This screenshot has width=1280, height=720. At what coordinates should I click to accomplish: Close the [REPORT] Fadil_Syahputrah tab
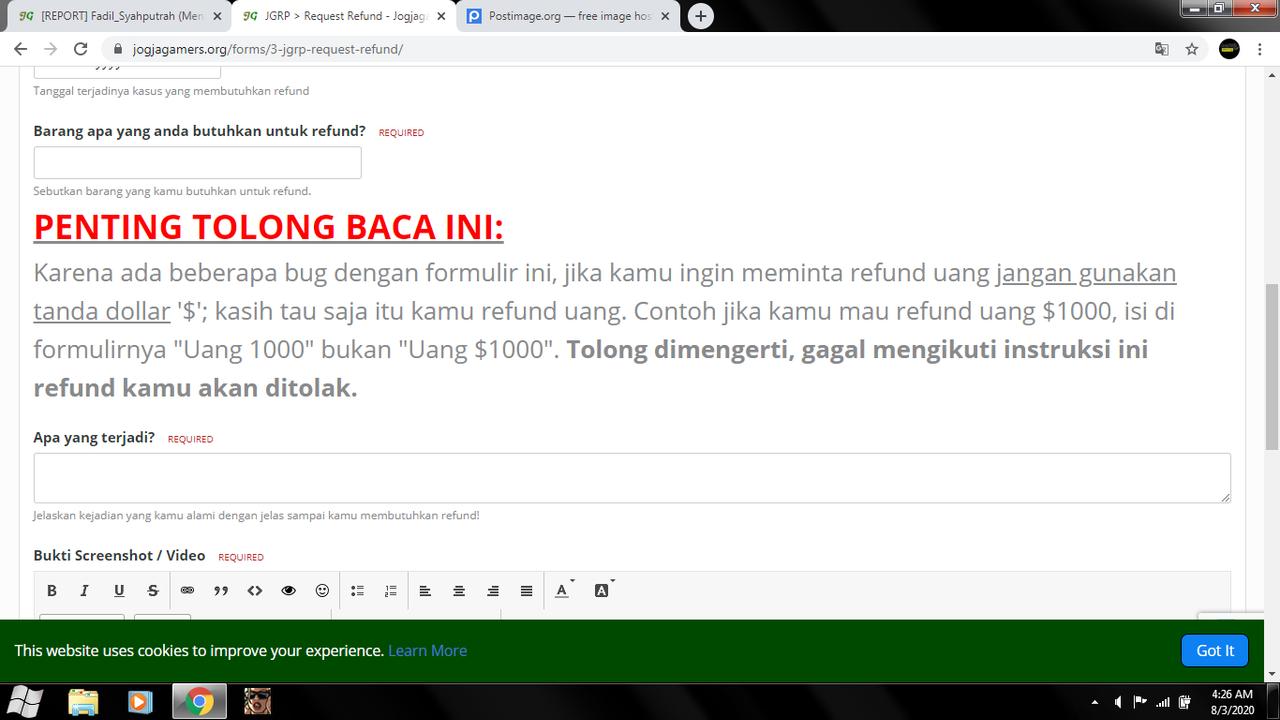[217, 16]
